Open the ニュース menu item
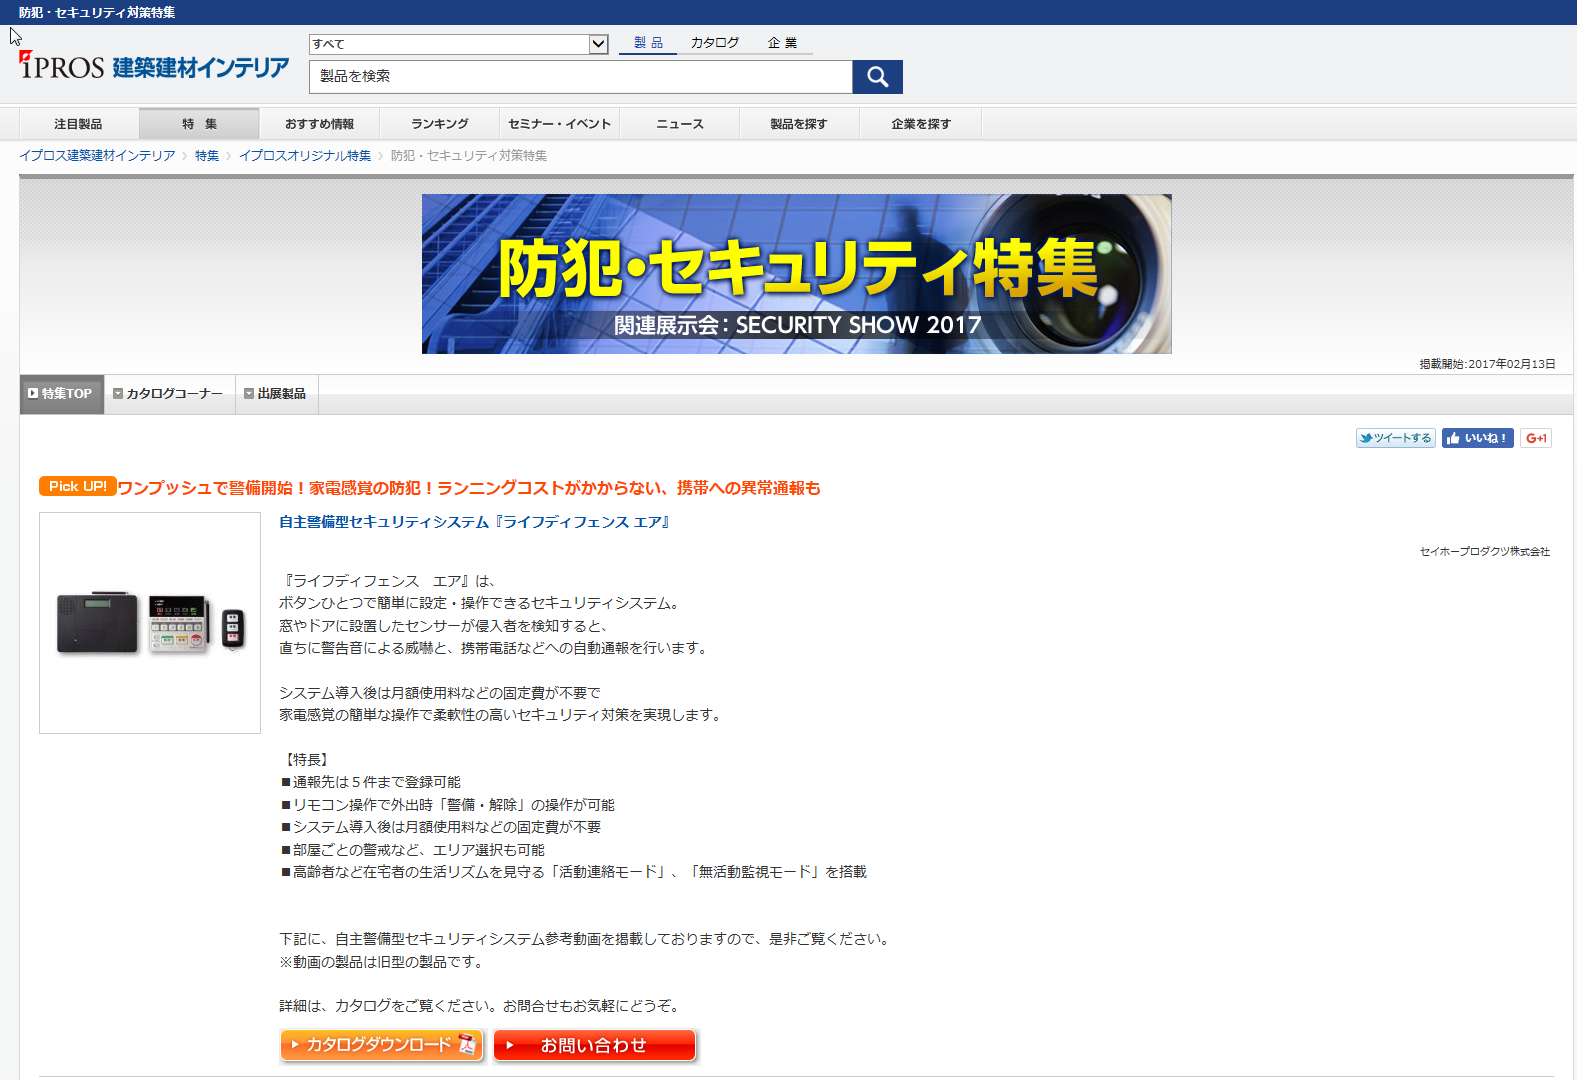Viewport: 1577px width, 1080px height. point(680,124)
